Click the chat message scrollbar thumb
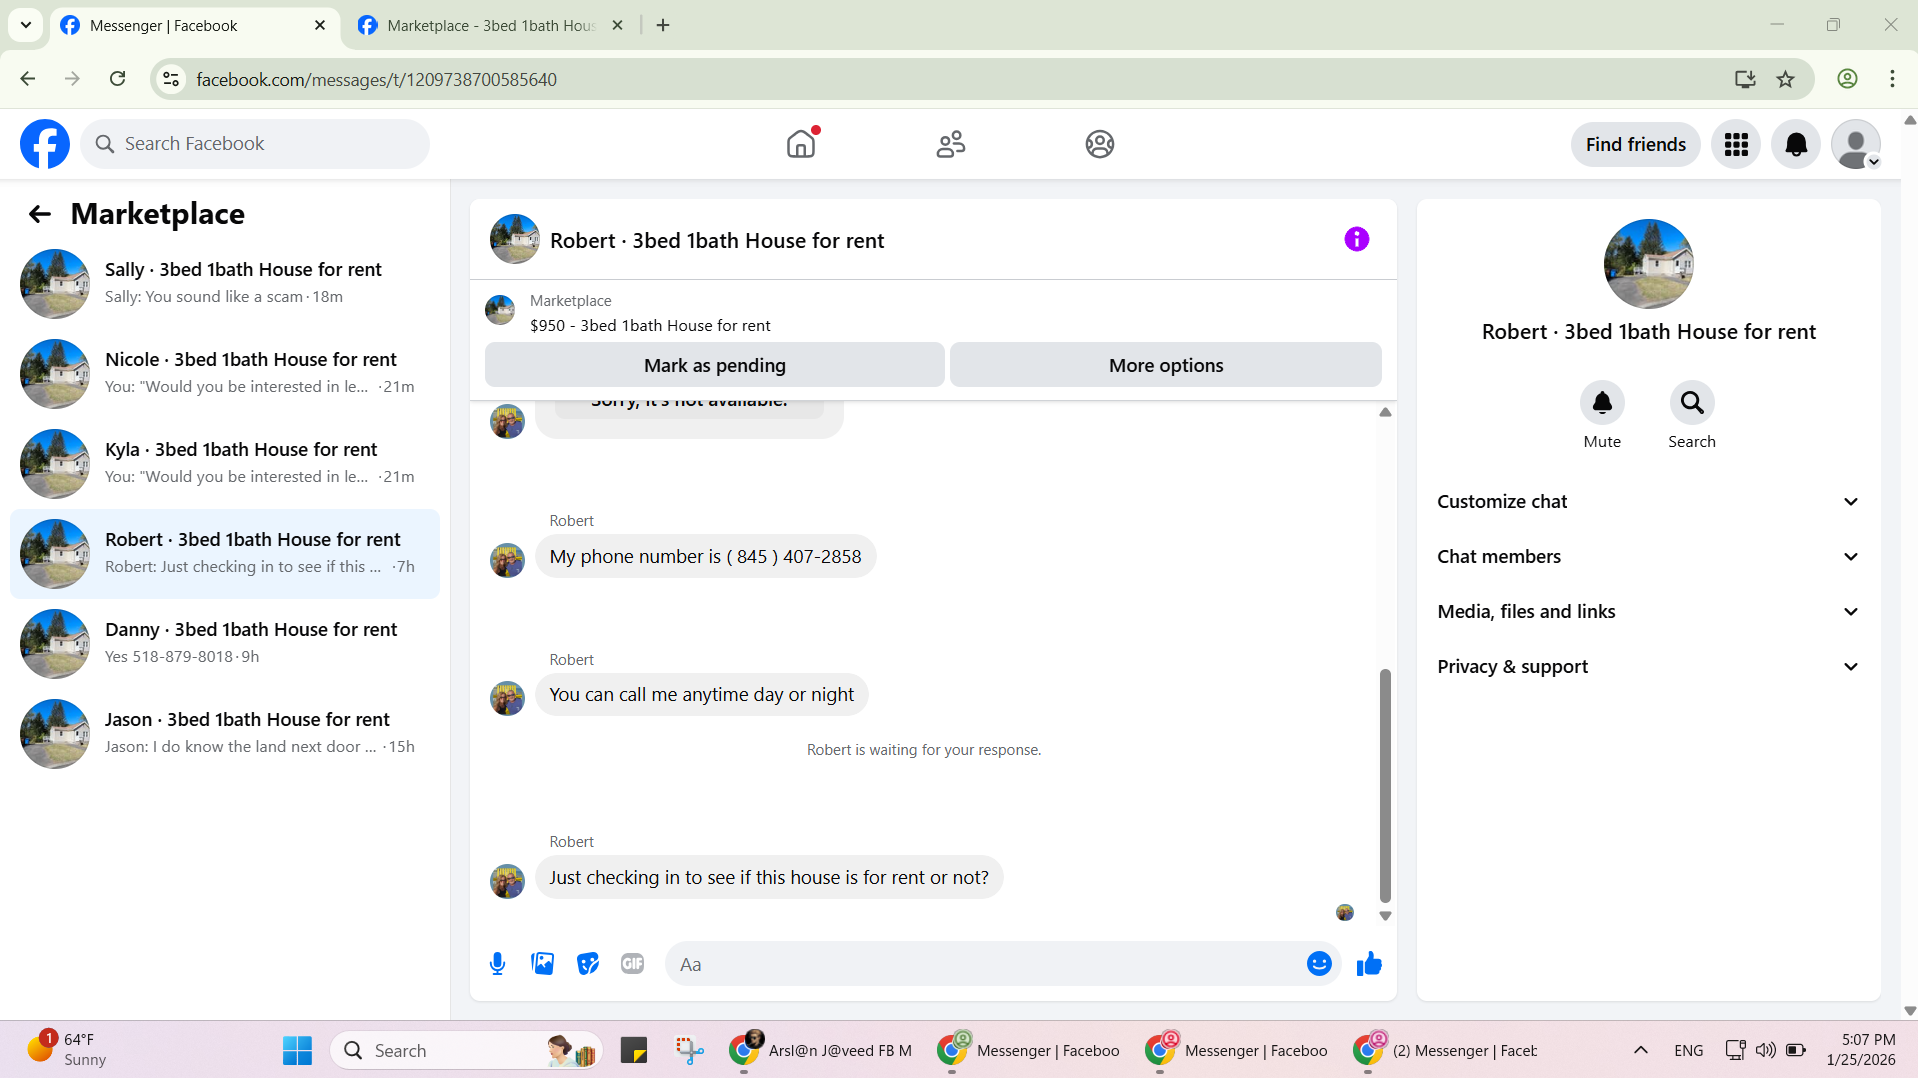The height and width of the screenshot is (1078, 1918). coord(1385,785)
